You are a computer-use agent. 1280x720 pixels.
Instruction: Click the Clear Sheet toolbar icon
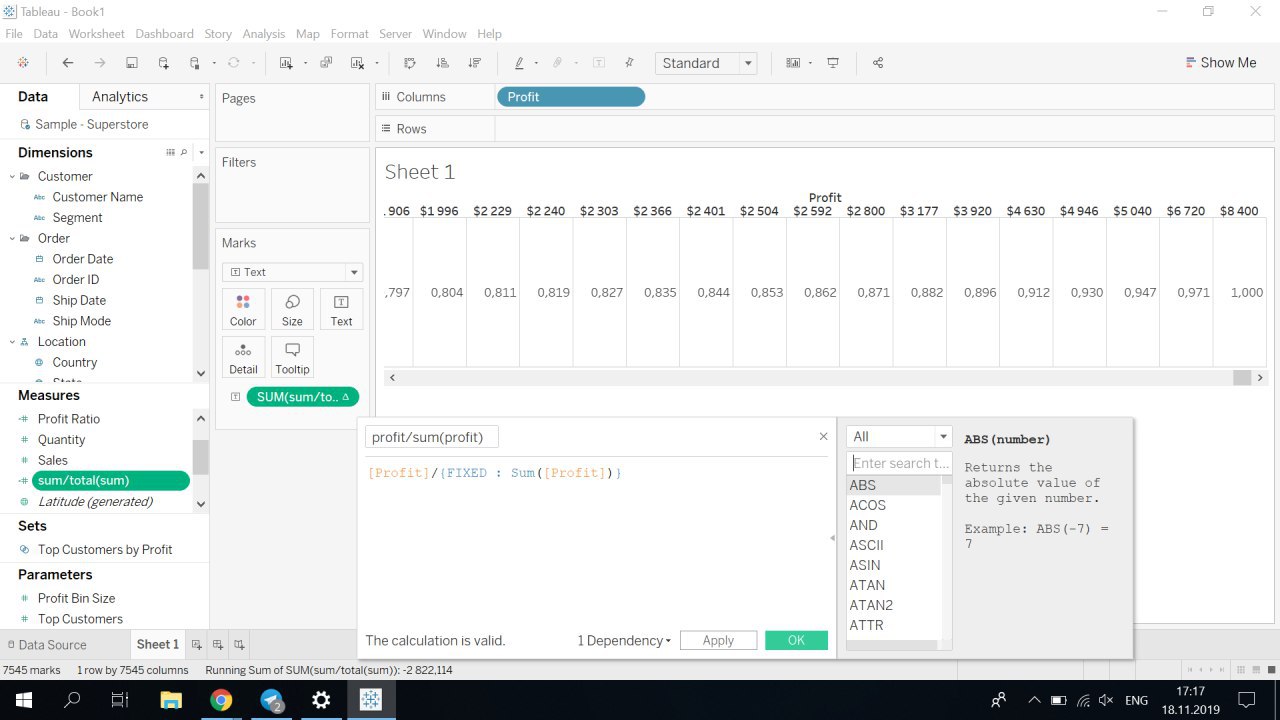(357, 63)
